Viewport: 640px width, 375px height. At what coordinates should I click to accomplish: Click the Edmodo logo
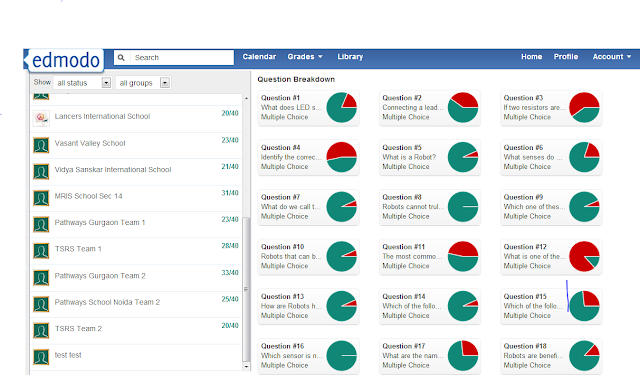65,60
